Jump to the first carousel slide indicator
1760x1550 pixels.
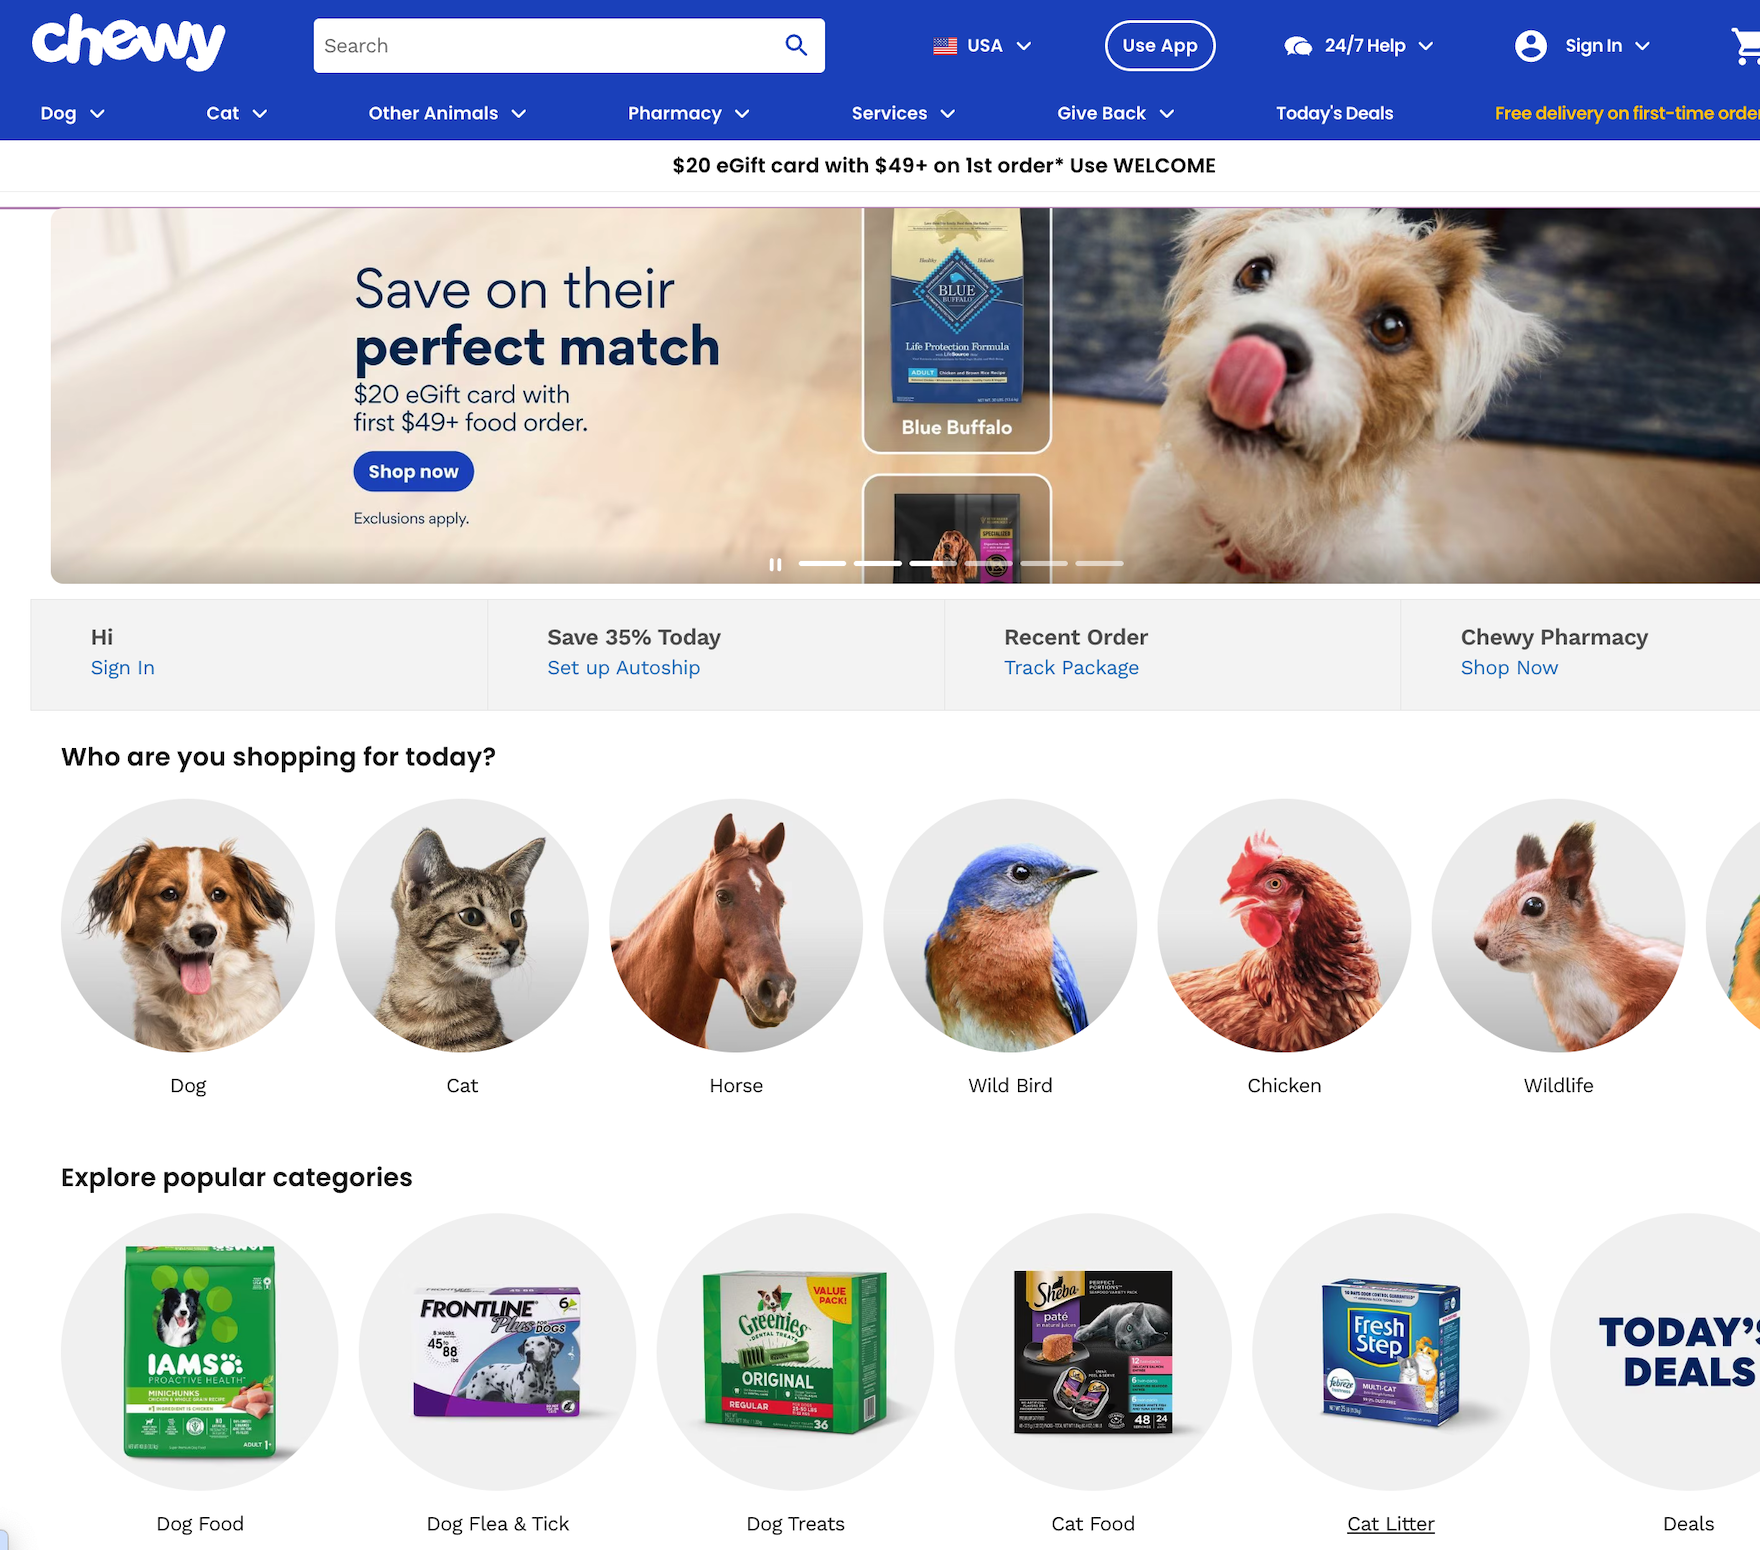coord(822,564)
